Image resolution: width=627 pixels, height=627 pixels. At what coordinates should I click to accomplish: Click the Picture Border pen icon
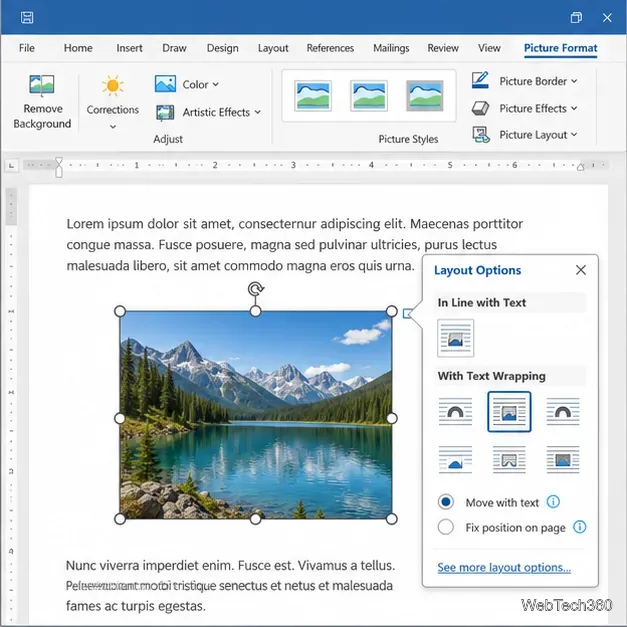tap(480, 80)
